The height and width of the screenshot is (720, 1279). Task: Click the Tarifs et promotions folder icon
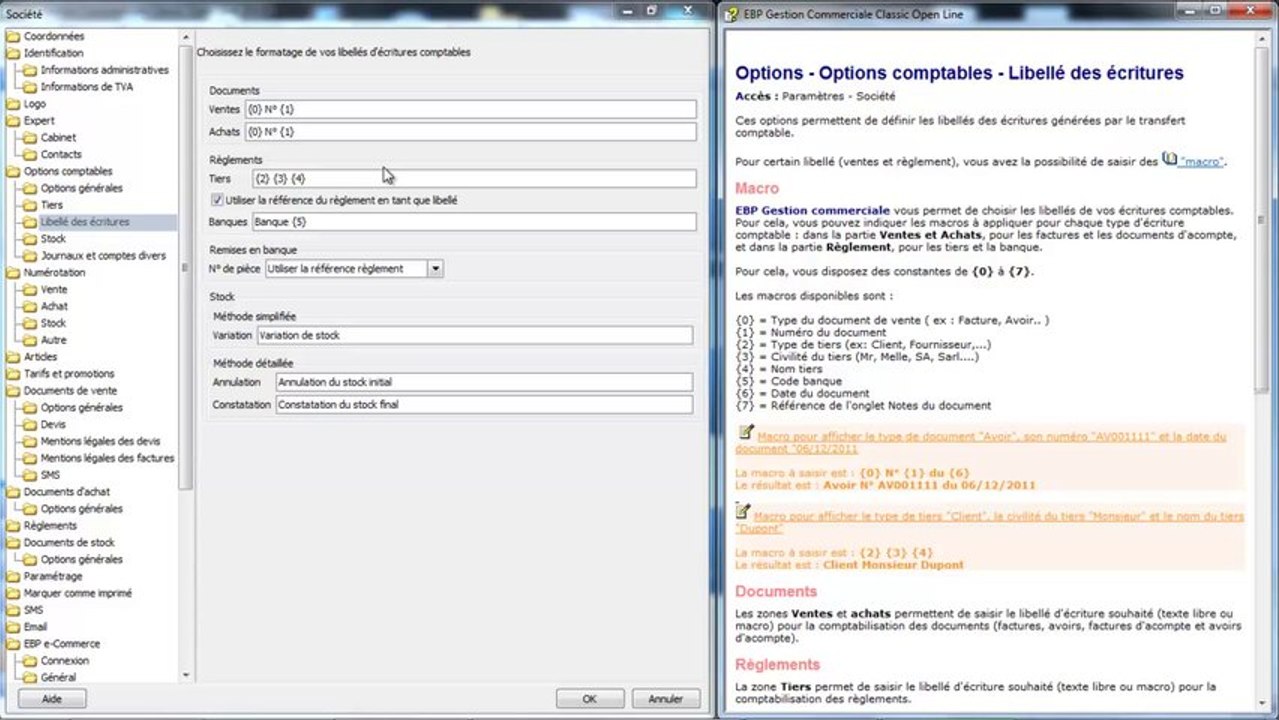tap(12, 374)
